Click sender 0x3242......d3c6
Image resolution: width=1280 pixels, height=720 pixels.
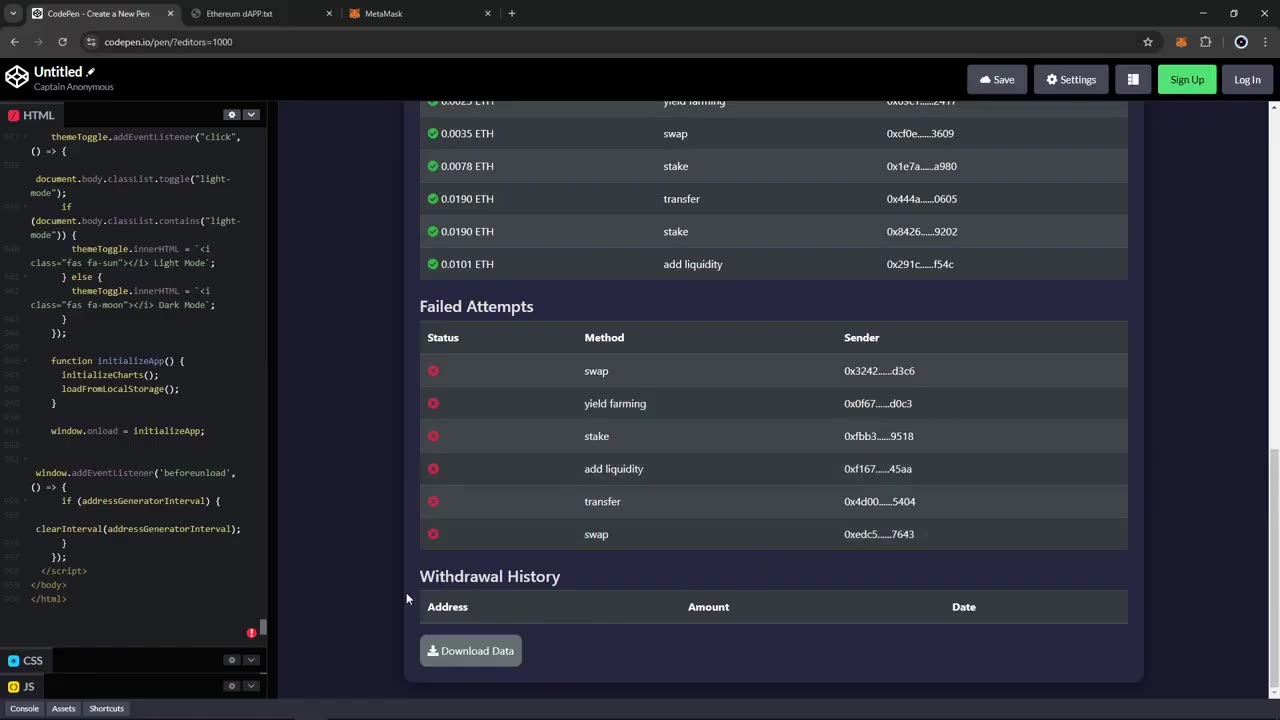pyautogui.click(x=879, y=371)
